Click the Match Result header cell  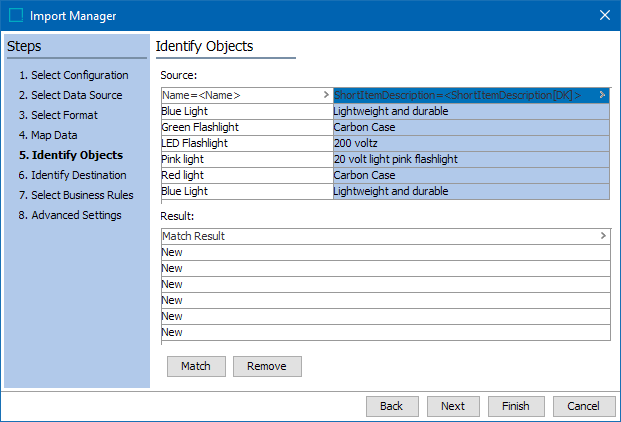(385, 236)
